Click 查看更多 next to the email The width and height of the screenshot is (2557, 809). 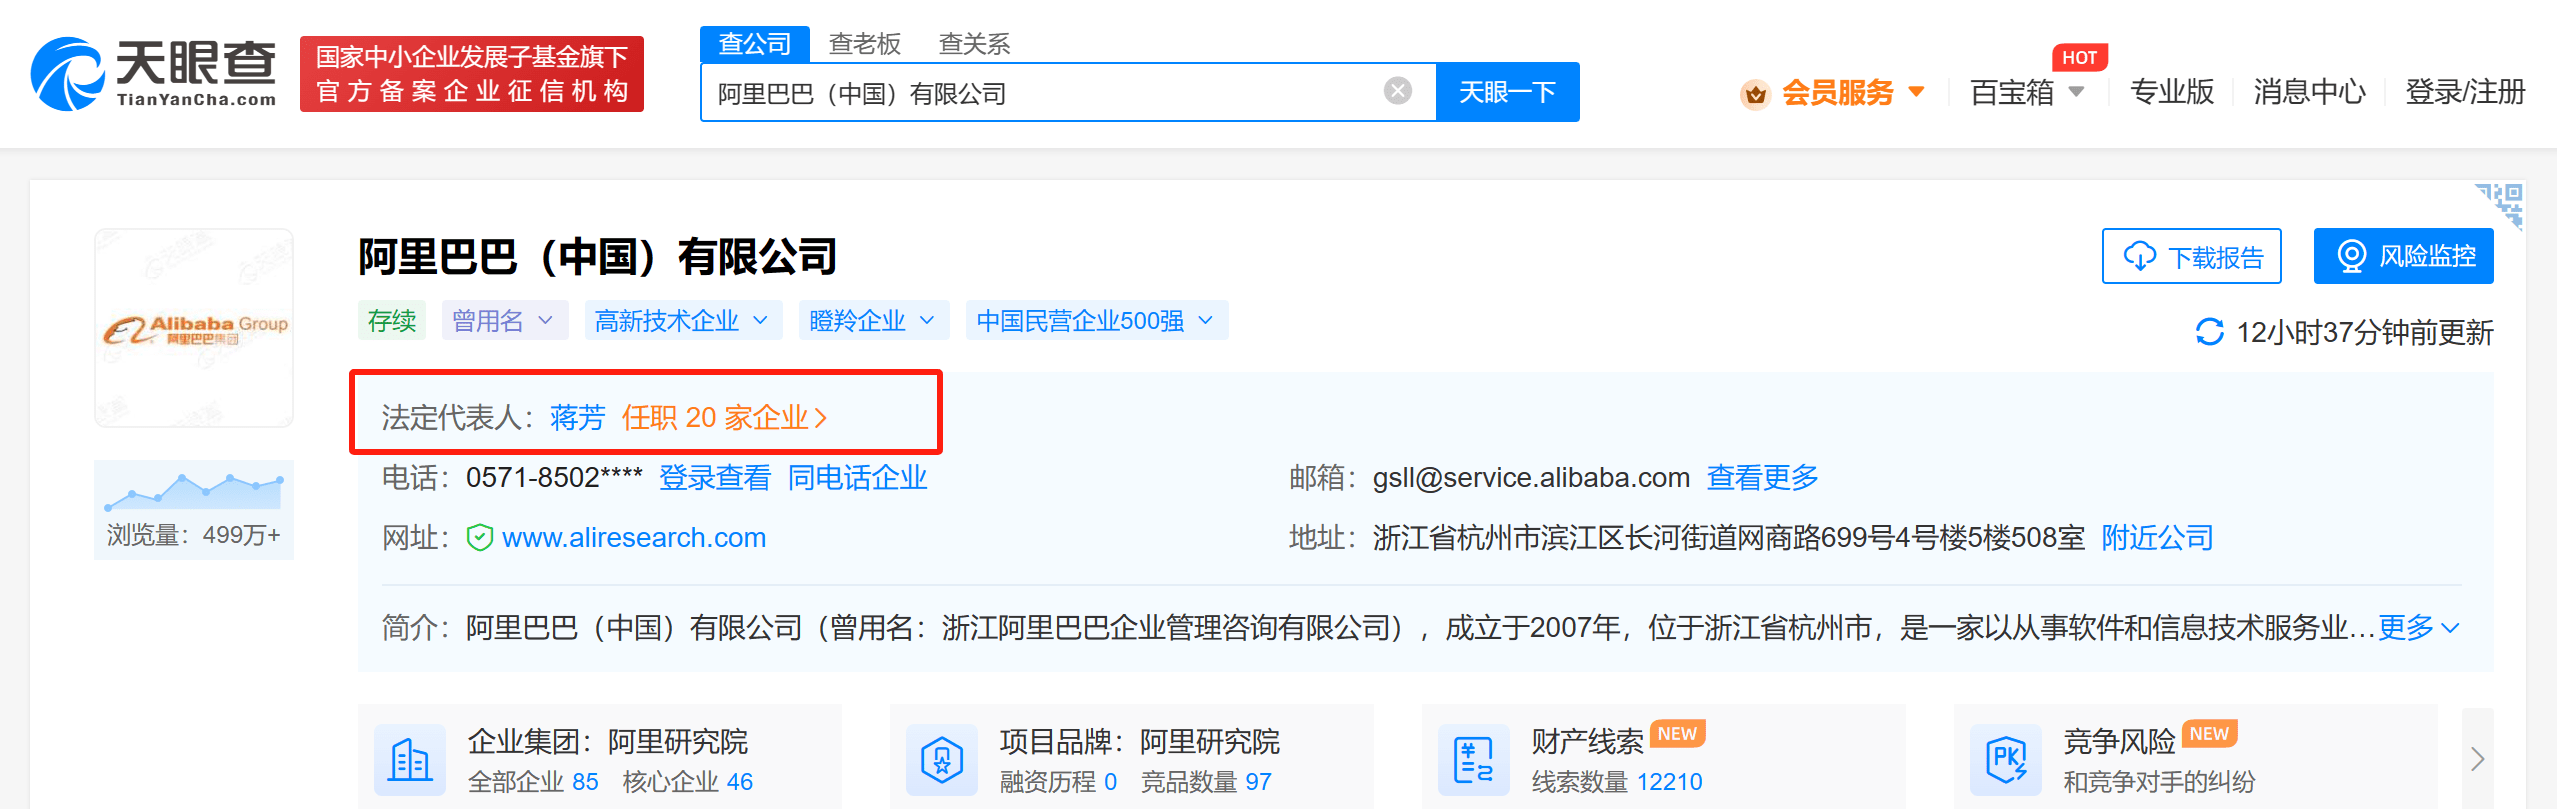1762,478
